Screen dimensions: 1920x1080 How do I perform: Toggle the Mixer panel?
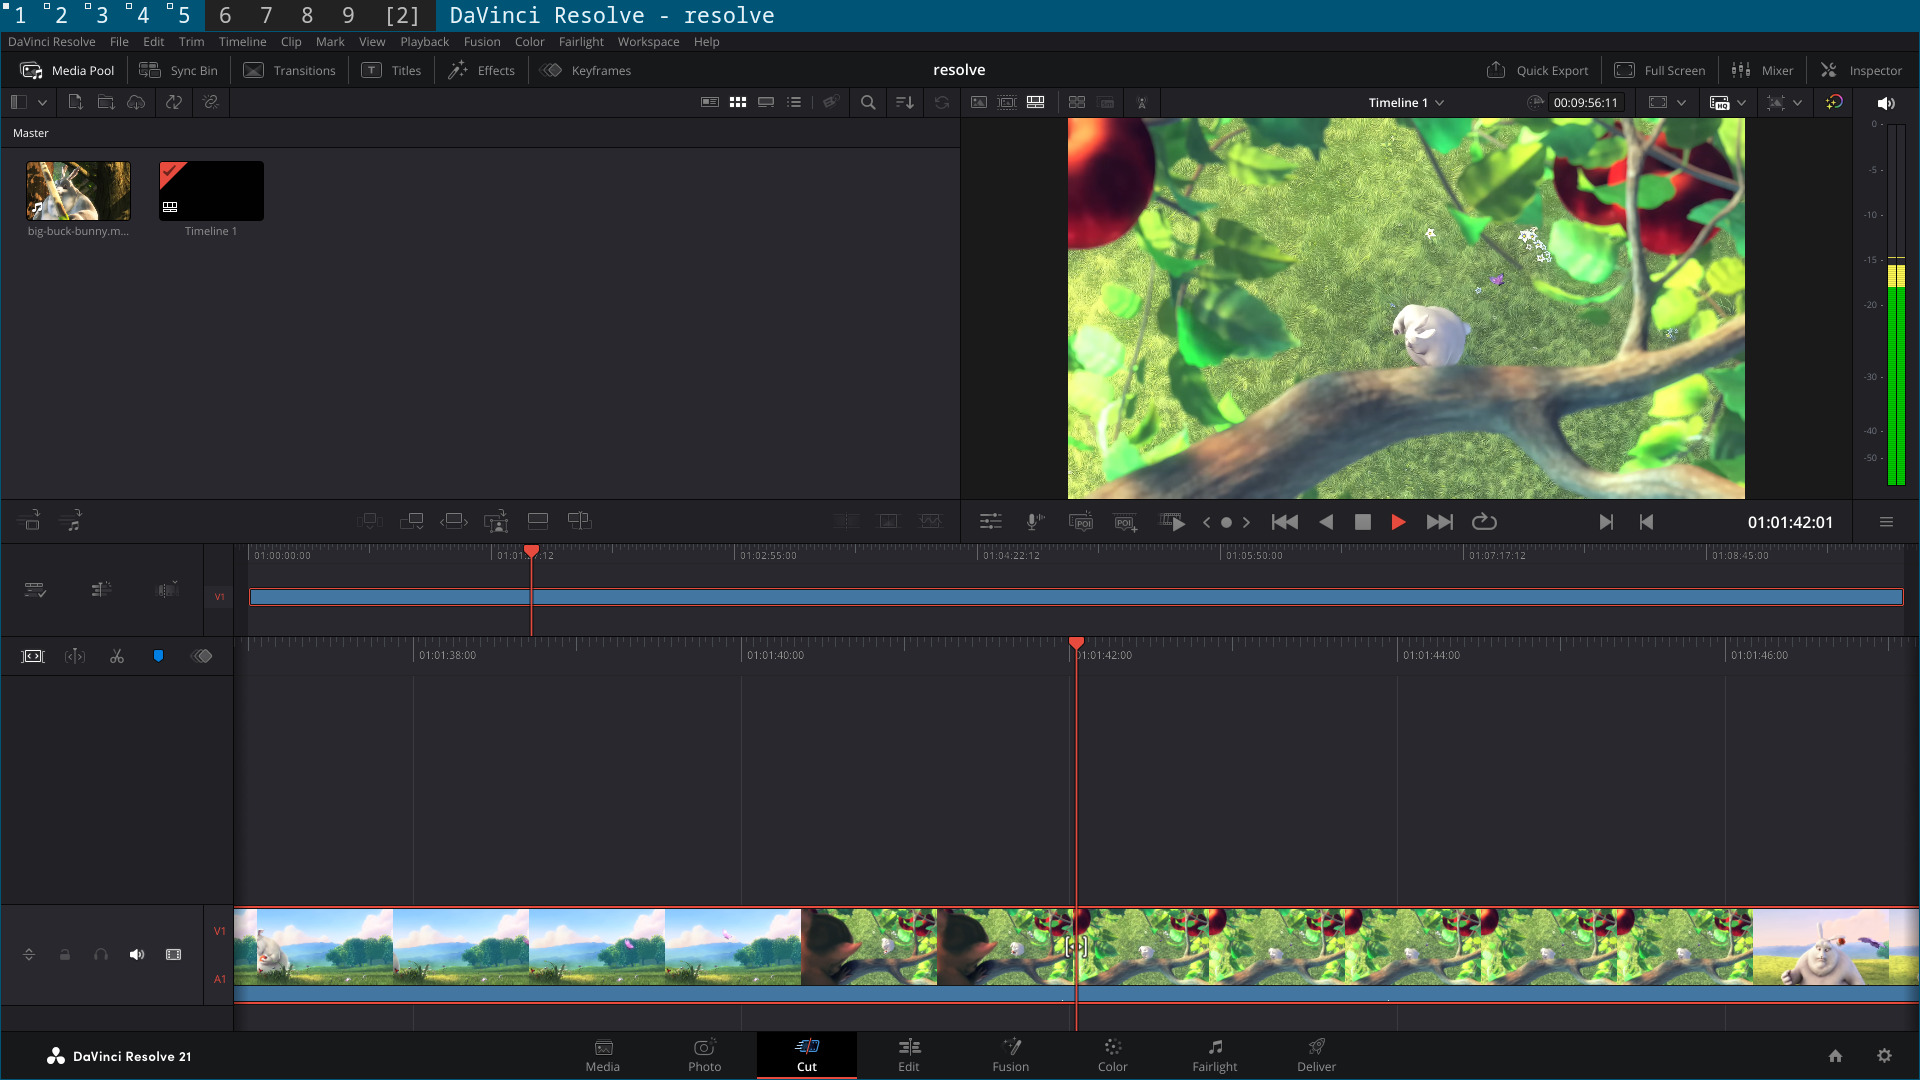(x=1762, y=70)
